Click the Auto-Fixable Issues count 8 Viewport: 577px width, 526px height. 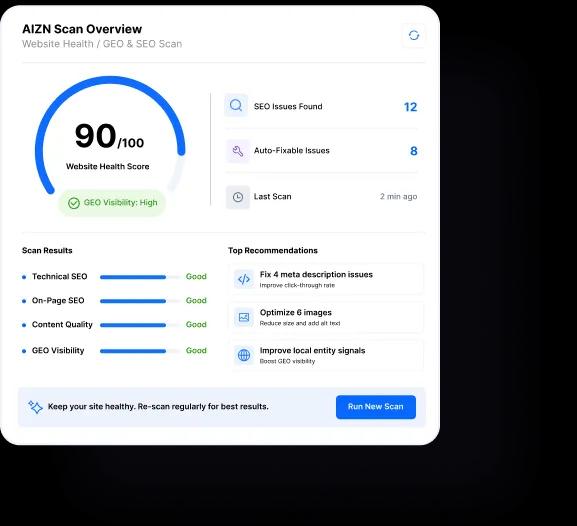coord(414,151)
